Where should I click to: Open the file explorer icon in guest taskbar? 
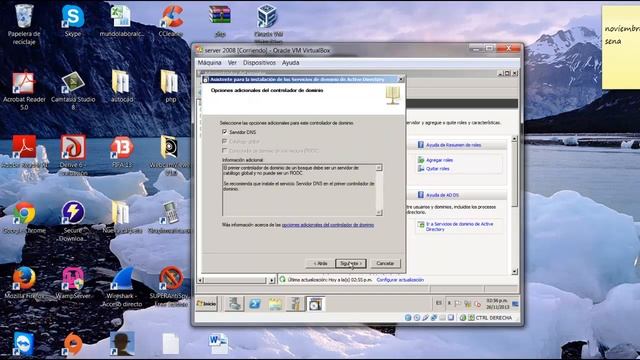275,304
